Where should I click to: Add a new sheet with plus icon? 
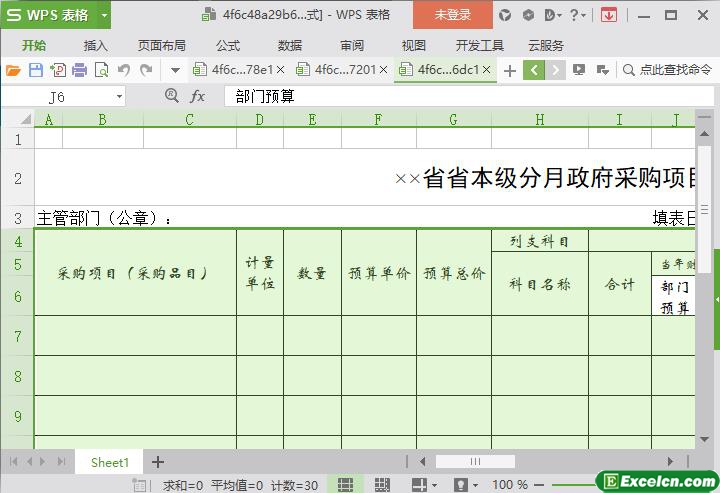click(x=157, y=462)
